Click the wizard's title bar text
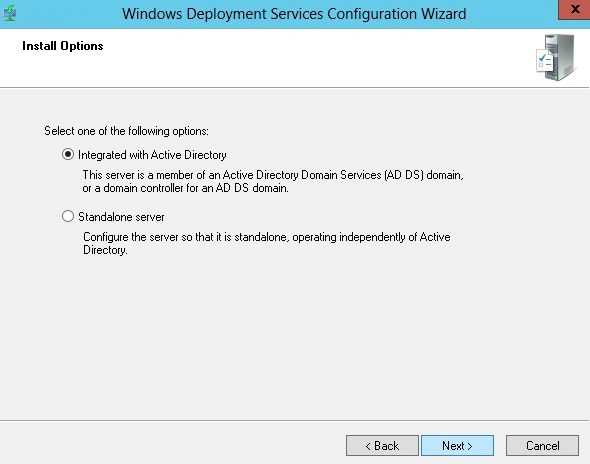 pos(294,14)
